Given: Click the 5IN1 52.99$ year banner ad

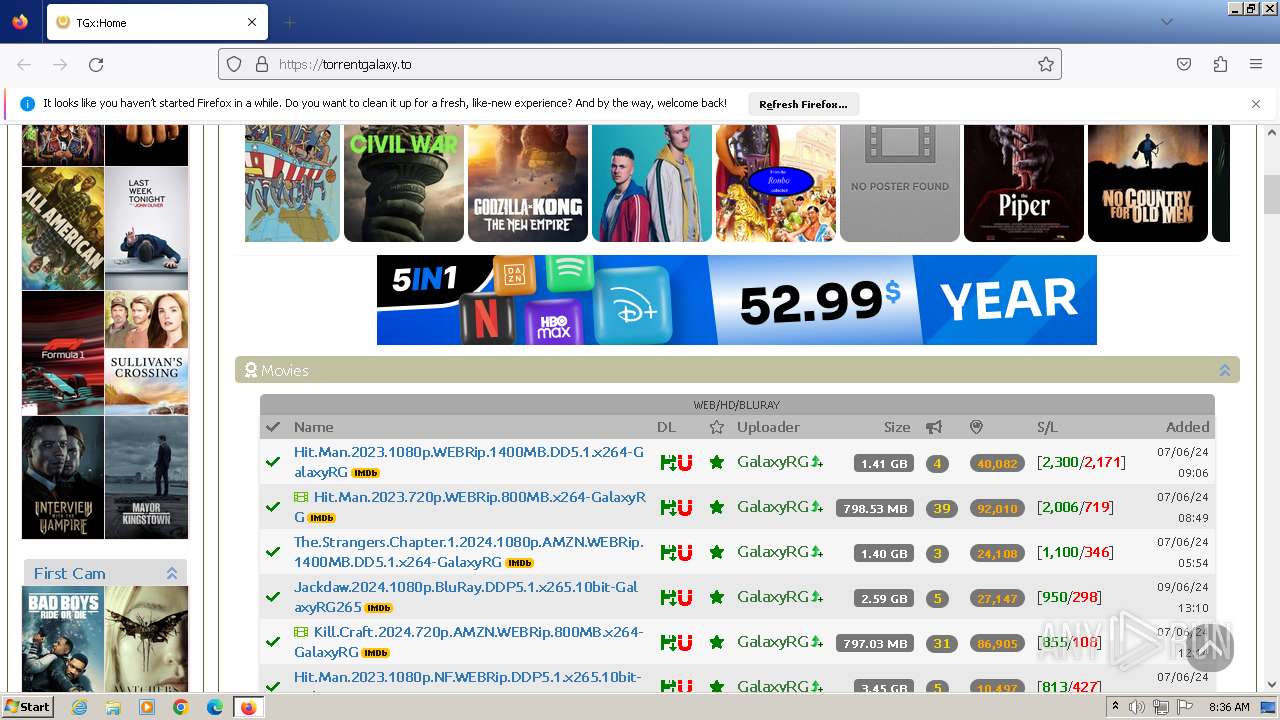Looking at the screenshot, I should click(x=737, y=300).
